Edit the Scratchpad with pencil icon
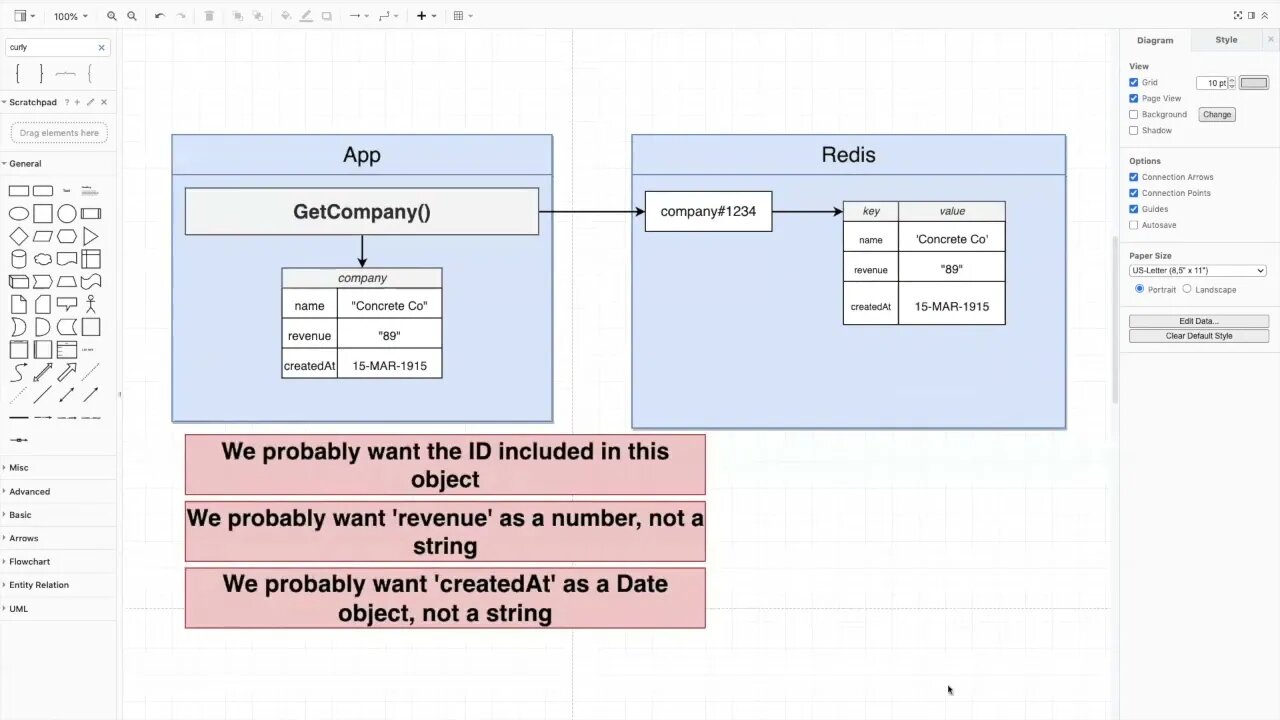 click(x=90, y=102)
